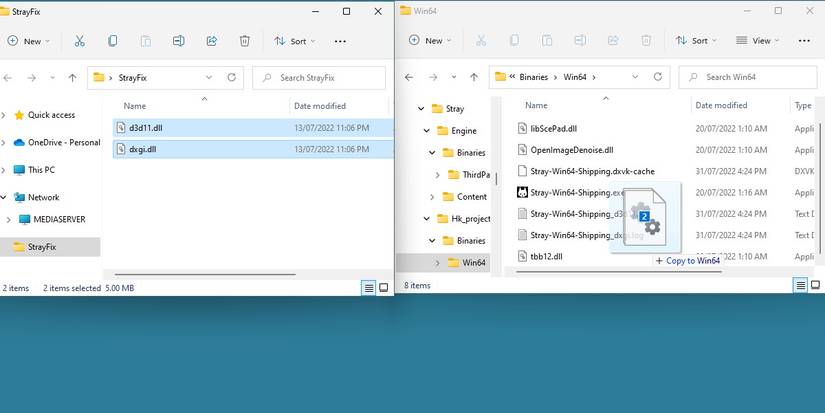Click Binaries in Win64 address breadcrumb
825x413 pixels.
click(534, 77)
